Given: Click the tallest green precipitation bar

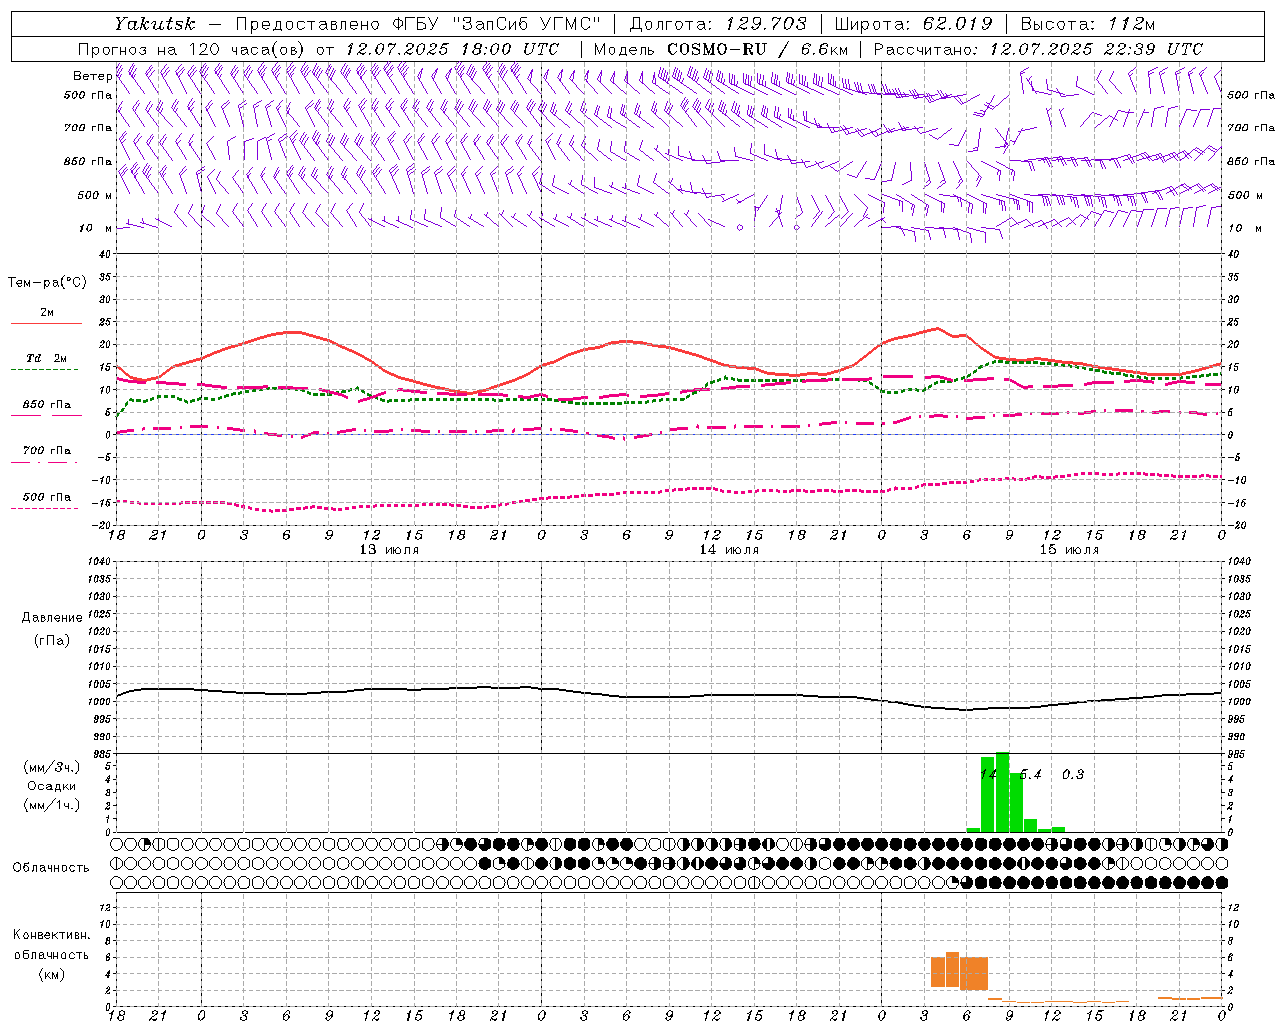Looking at the screenshot, I should [1002, 792].
